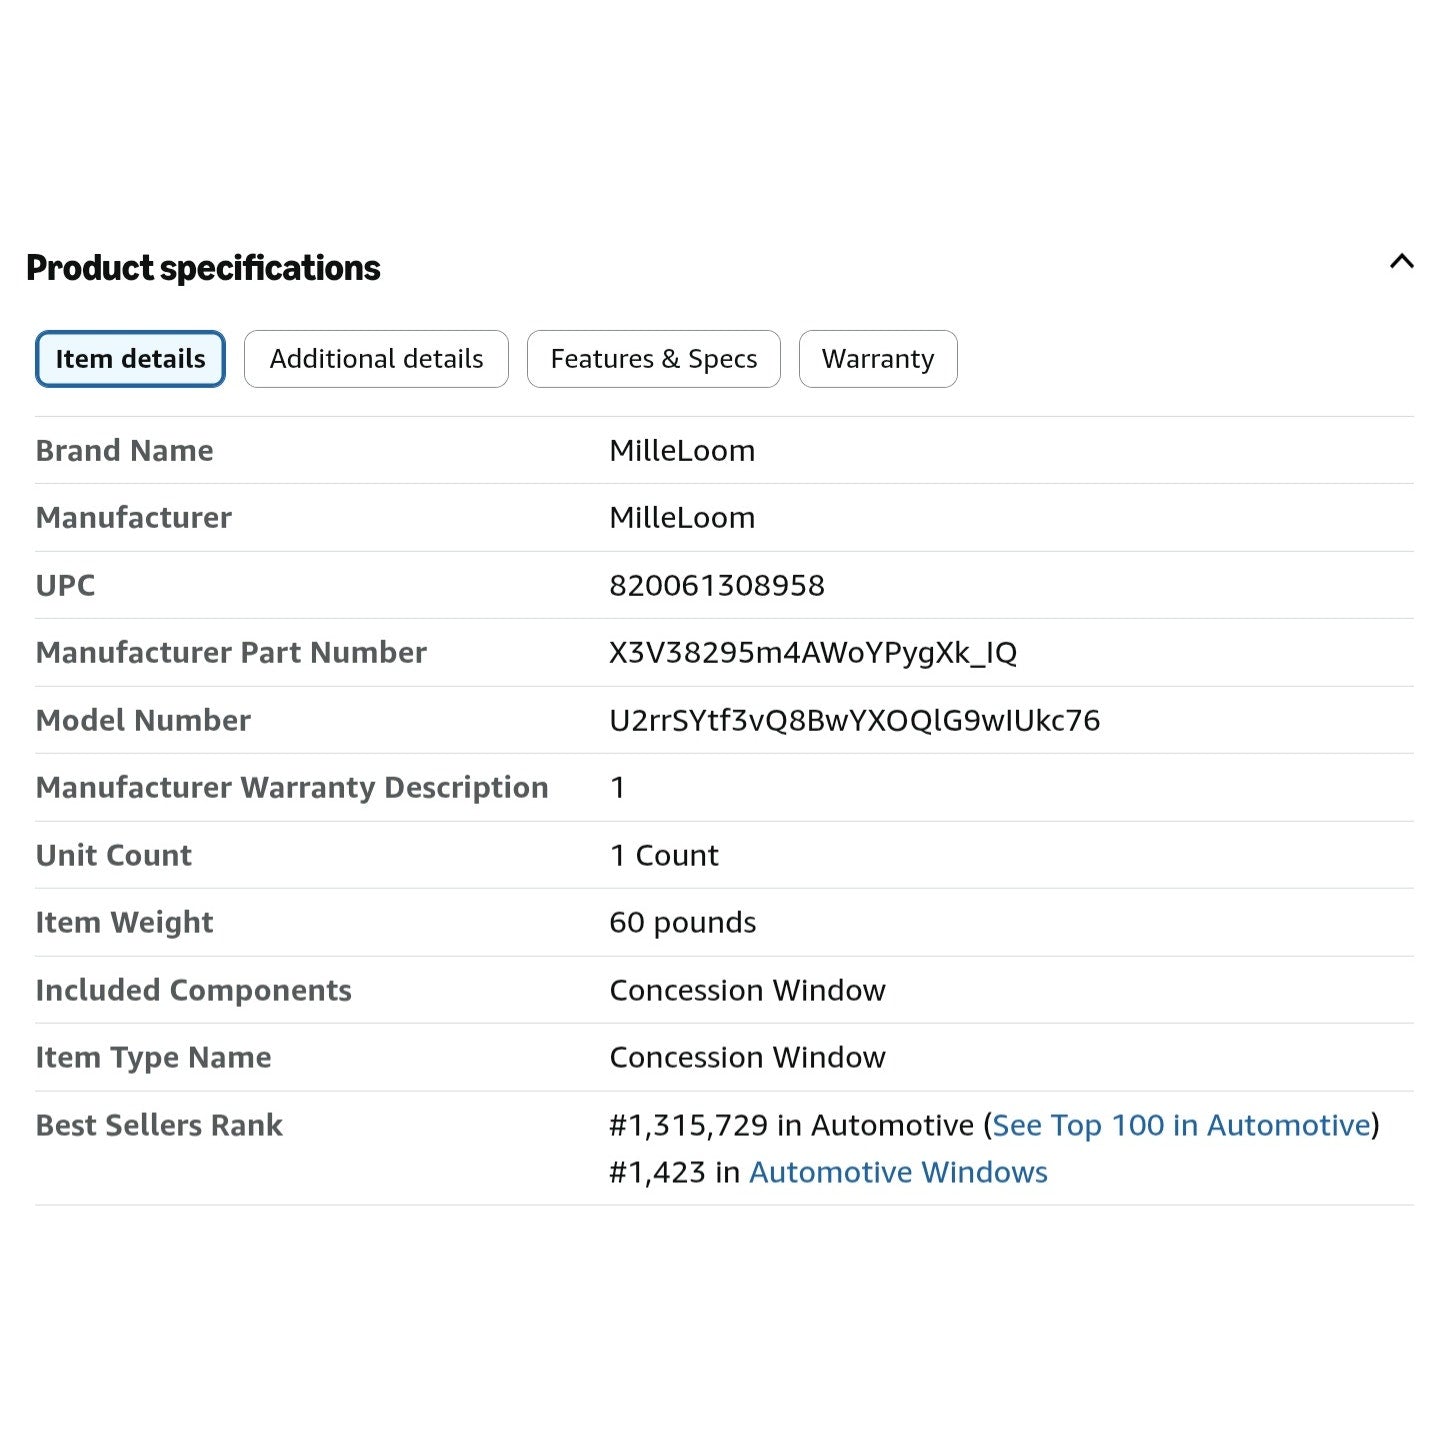The height and width of the screenshot is (1440, 1440).
Task: Click the Included Components Concession Window value
Action: point(747,990)
